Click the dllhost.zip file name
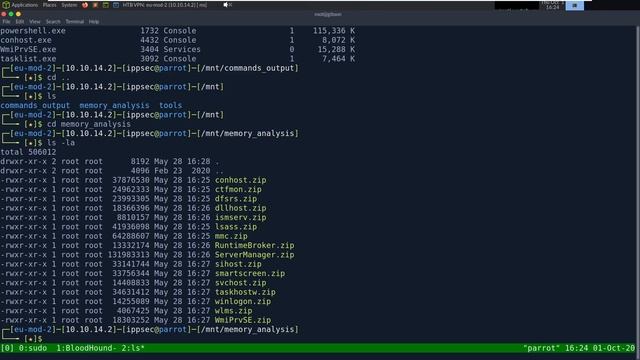 point(240,208)
